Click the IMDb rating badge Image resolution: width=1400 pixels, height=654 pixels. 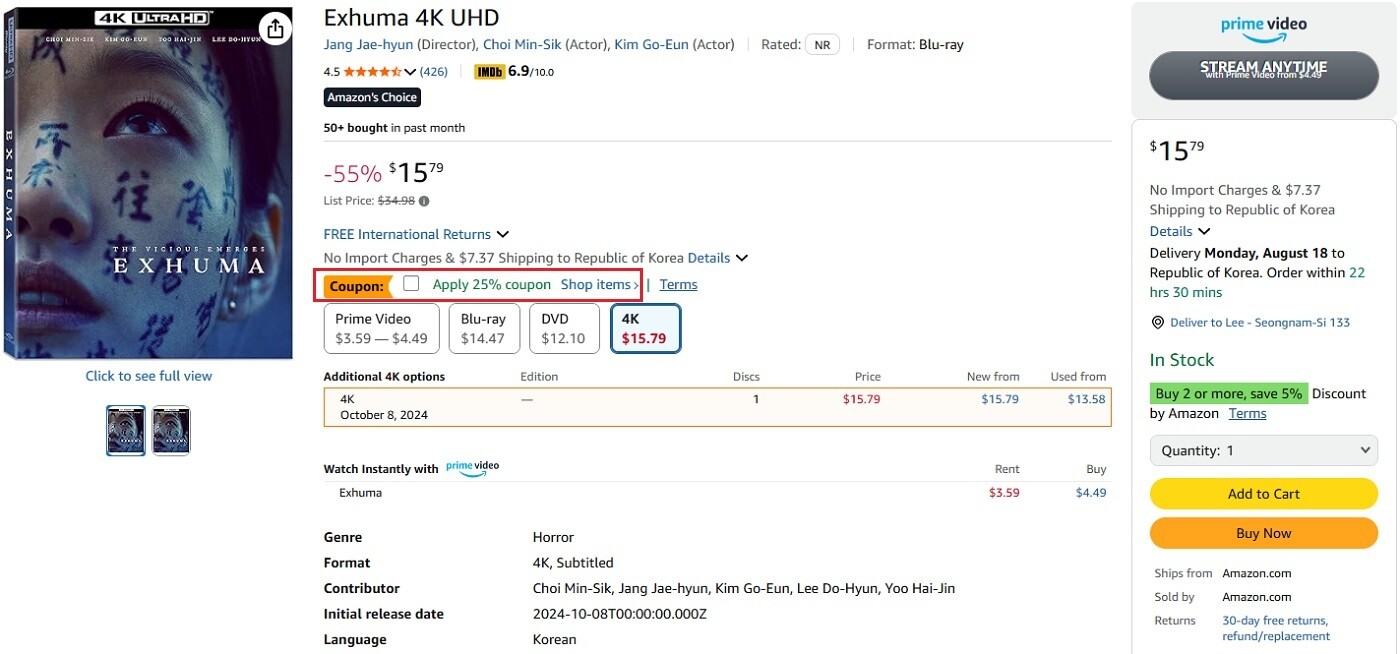pos(489,72)
